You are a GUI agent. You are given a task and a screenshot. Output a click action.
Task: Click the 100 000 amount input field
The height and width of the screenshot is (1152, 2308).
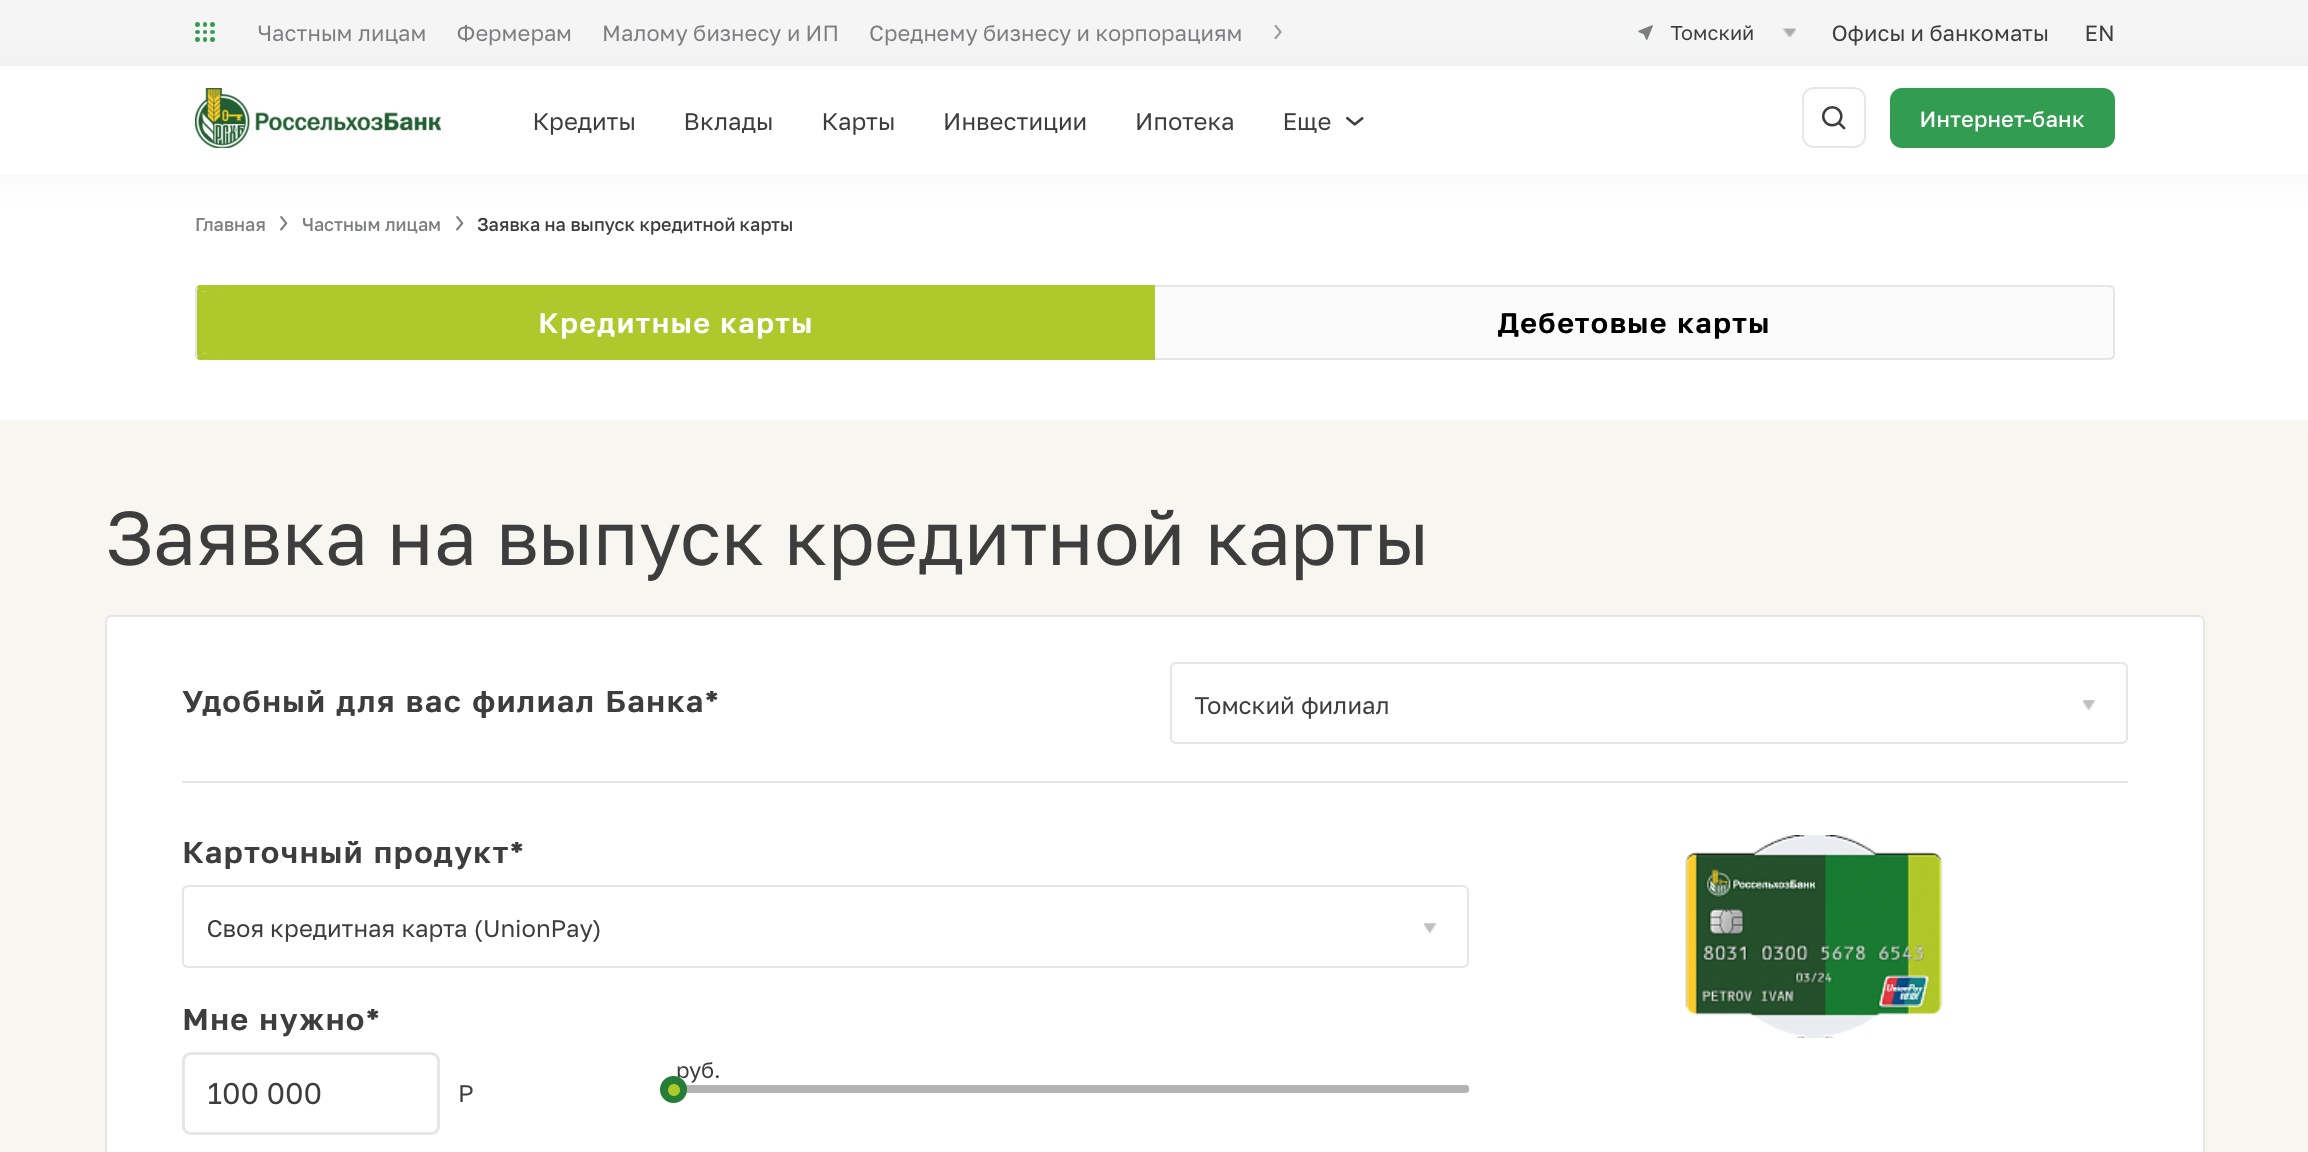[x=311, y=1093]
